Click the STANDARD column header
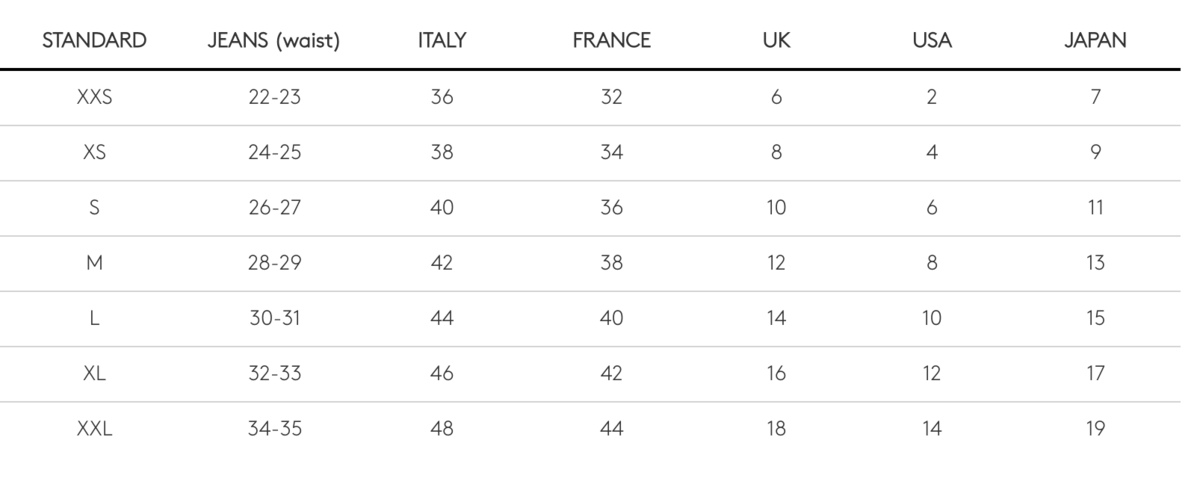Screen dimensions: 1200x484 click(95, 41)
